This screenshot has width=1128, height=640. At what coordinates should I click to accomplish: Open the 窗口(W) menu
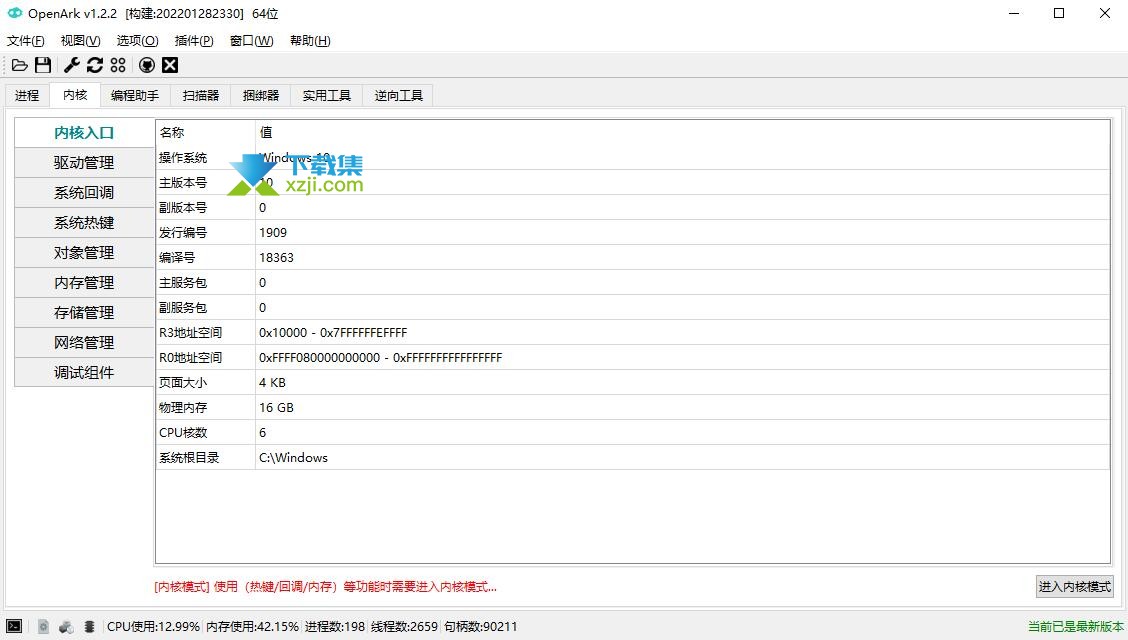[x=252, y=41]
